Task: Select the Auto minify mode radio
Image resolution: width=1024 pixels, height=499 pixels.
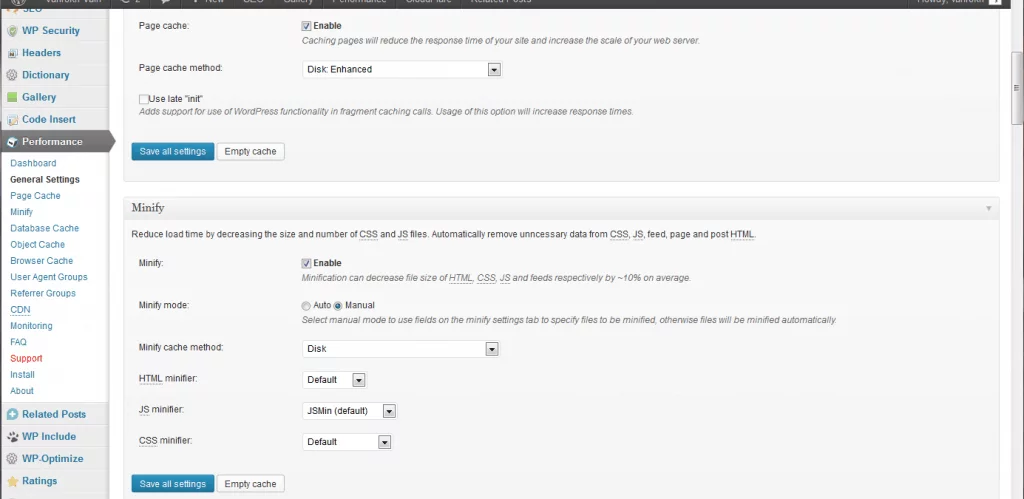Action: pos(306,306)
